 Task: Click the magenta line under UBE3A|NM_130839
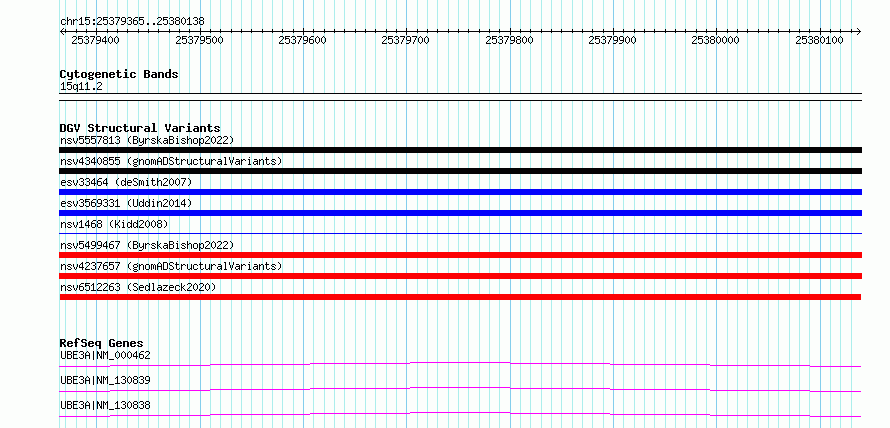click(460, 389)
